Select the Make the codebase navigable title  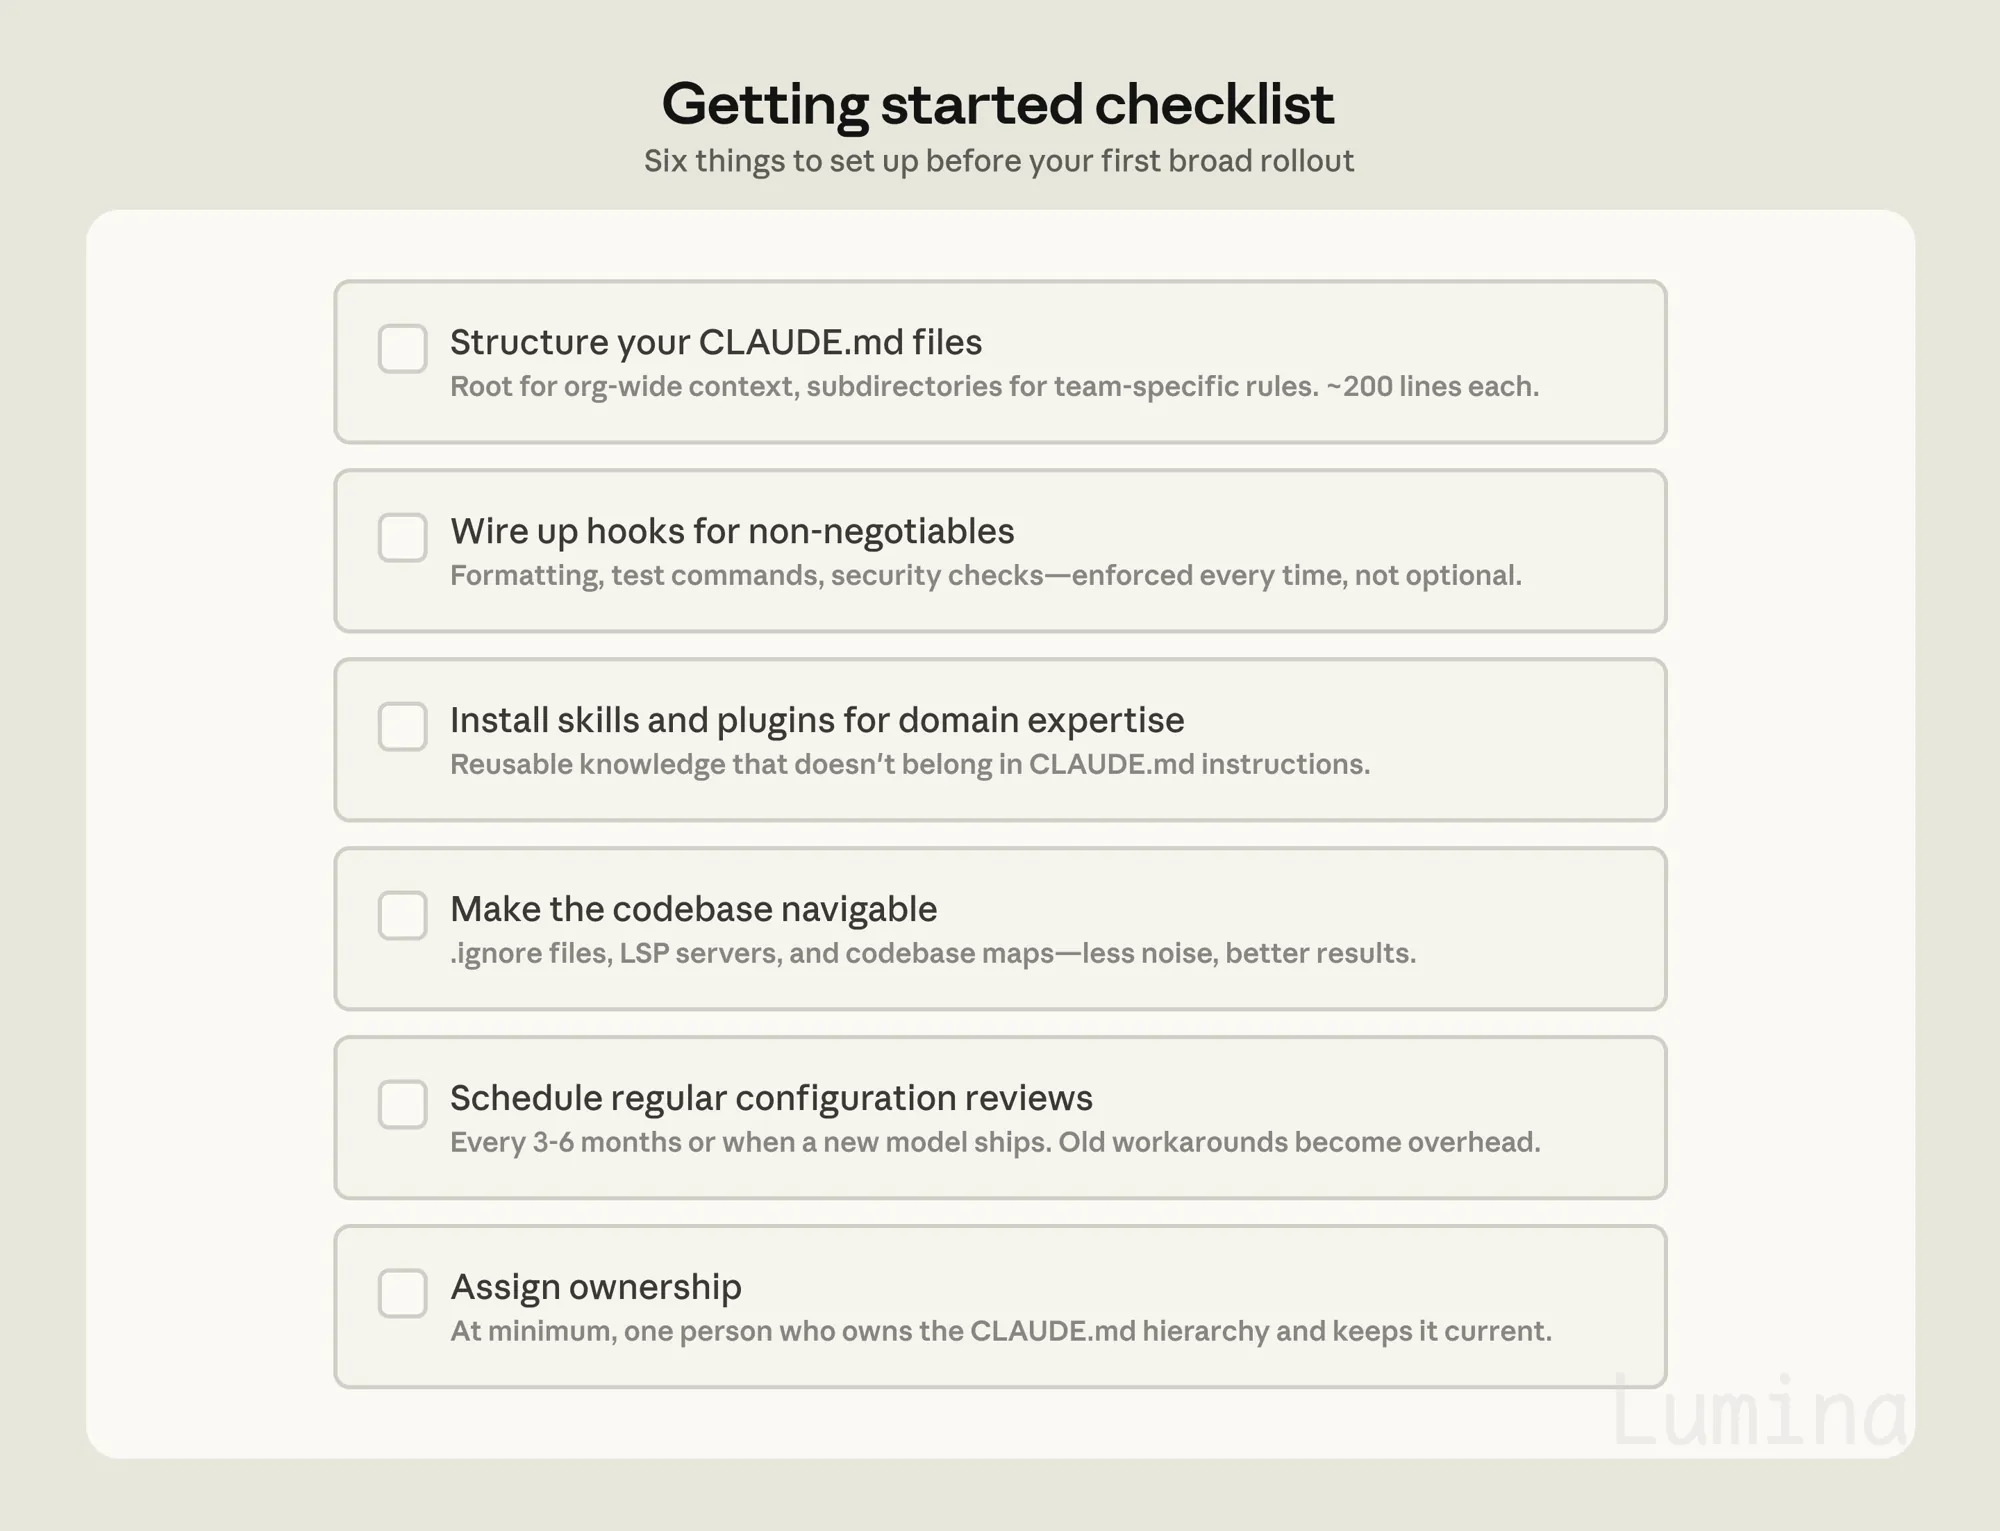[x=694, y=909]
